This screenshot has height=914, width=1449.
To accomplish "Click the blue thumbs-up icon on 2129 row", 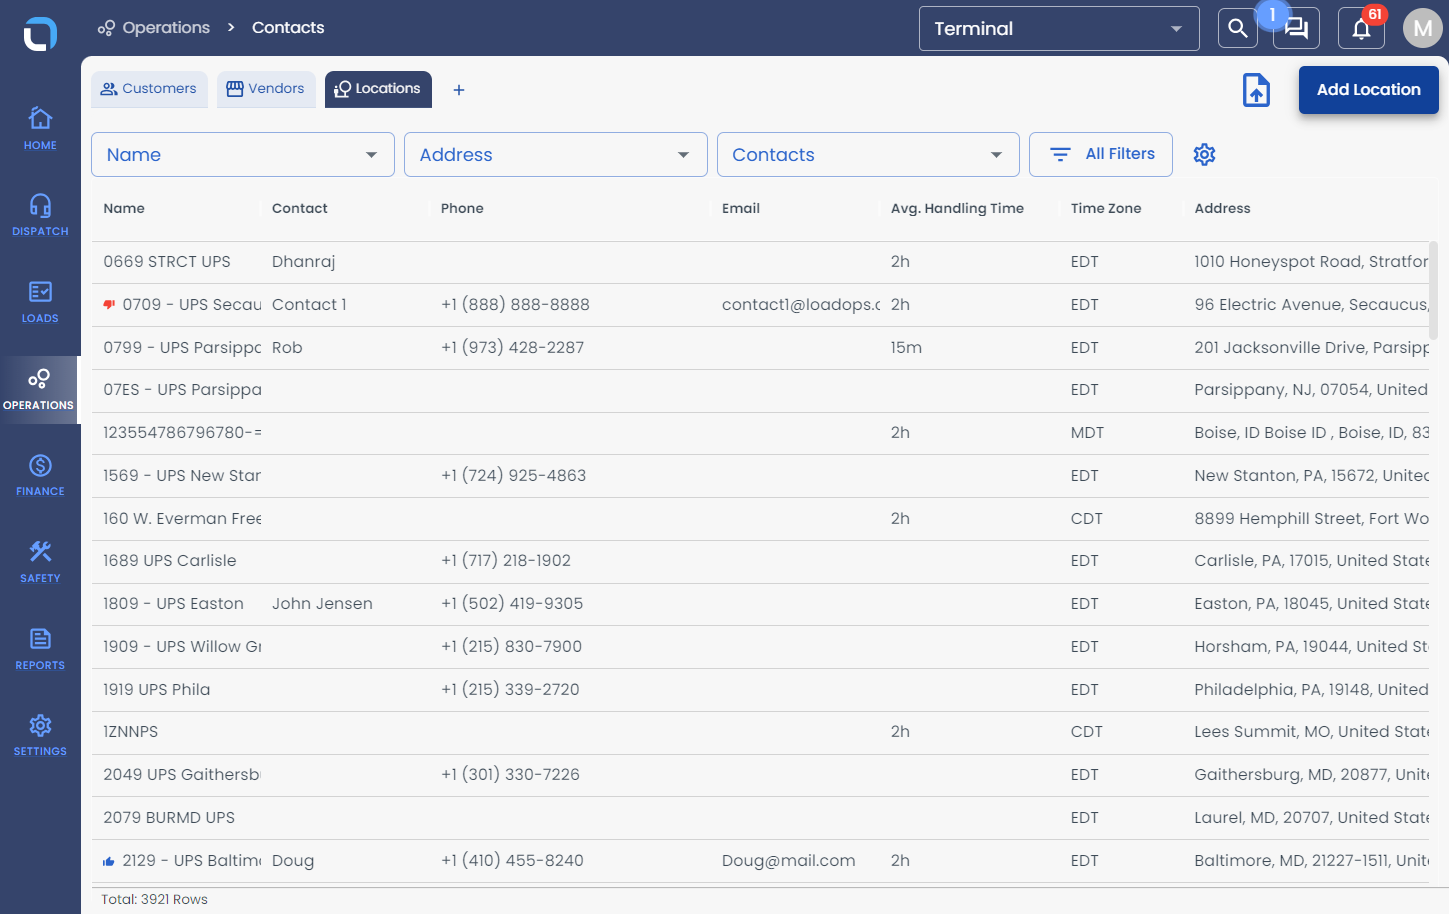I will click(x=109, y=861).
